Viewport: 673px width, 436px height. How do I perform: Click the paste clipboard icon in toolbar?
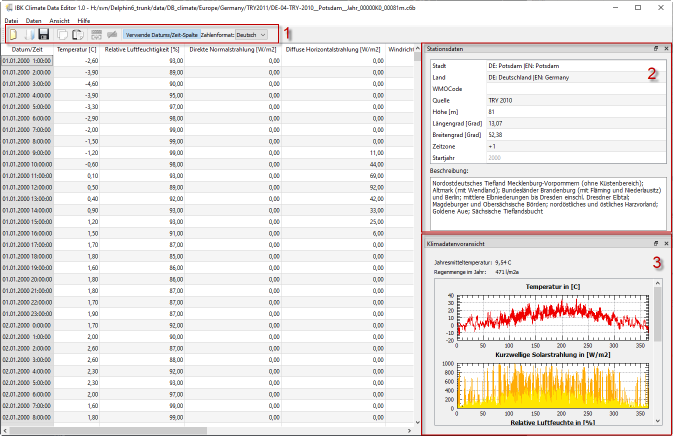tap(78, 34)
